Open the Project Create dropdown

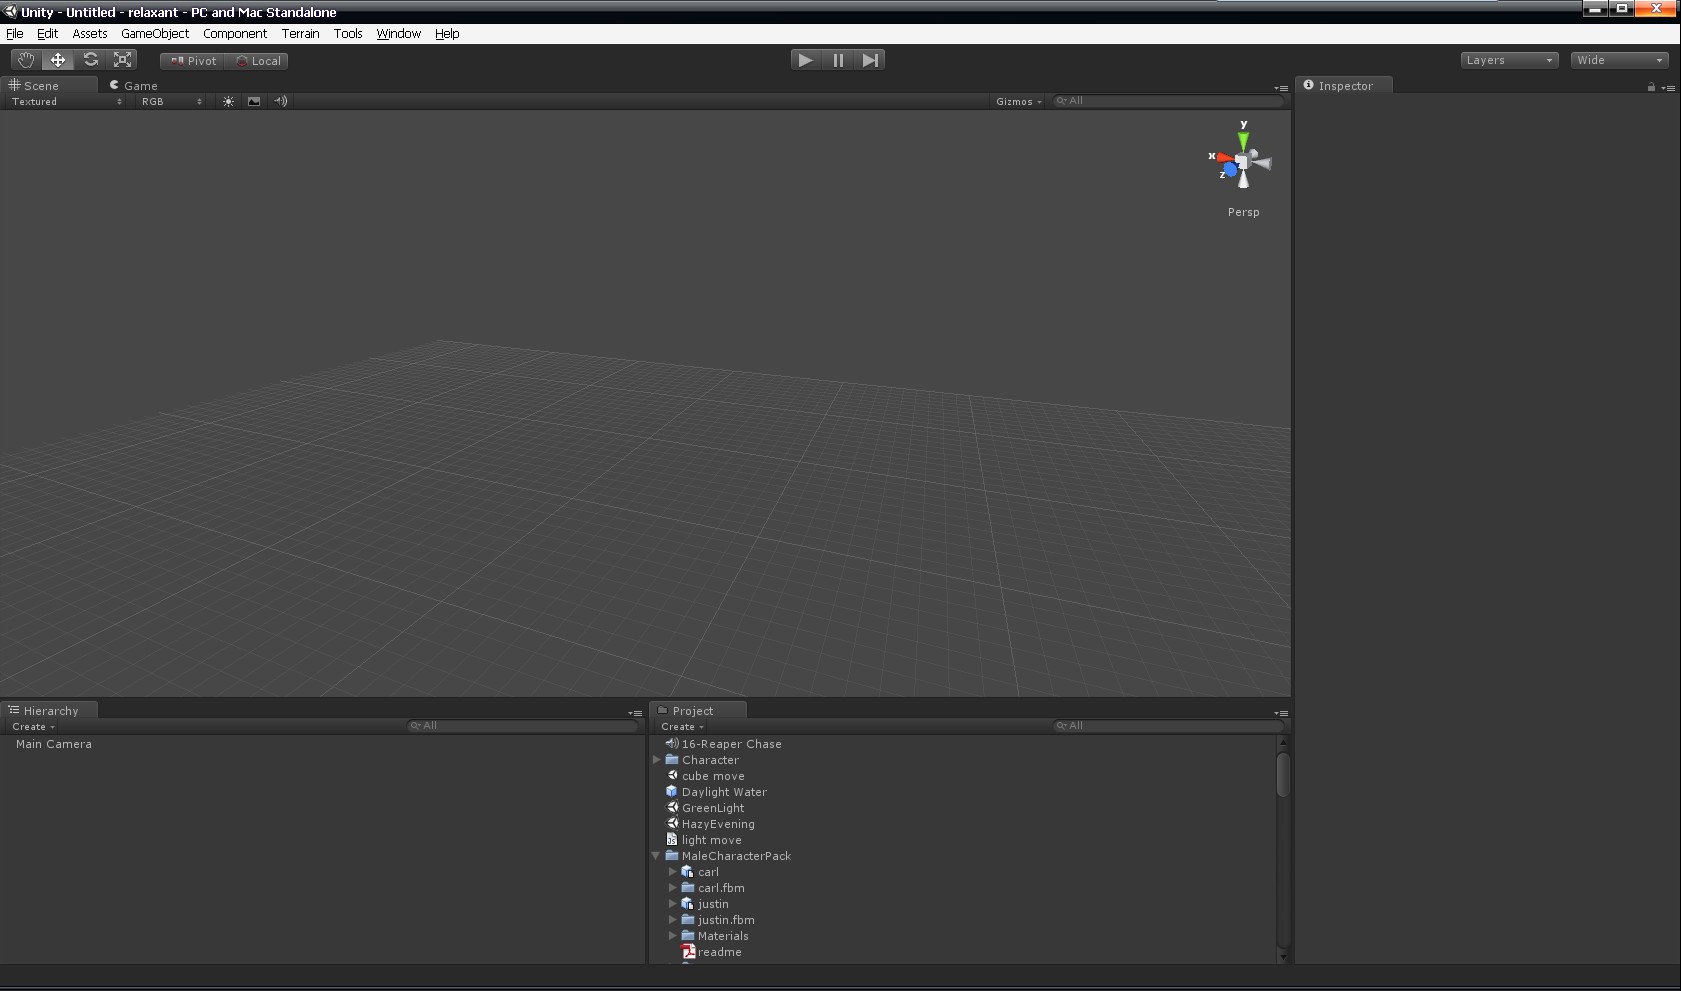click(682, 726)
